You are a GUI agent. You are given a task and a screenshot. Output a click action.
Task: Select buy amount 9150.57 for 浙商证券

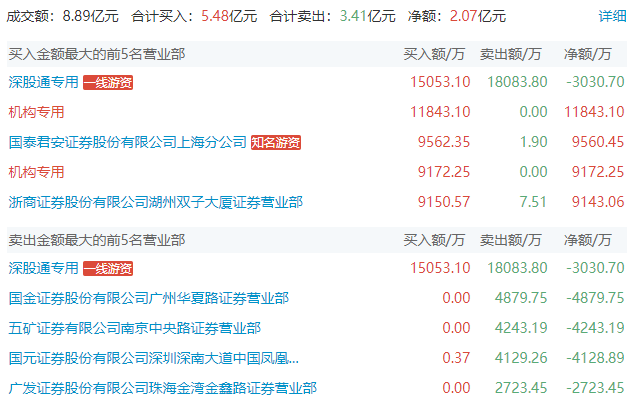444,202
